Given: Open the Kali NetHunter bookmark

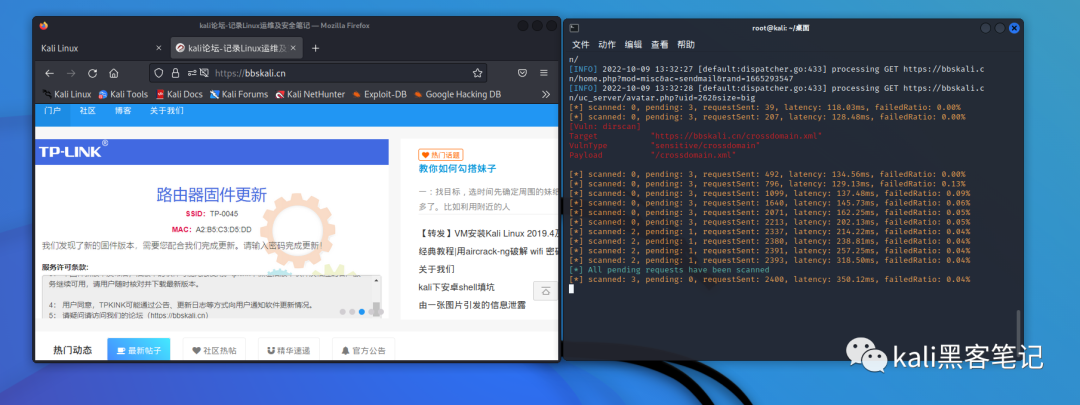Looking at the screenshot, I should coord(310,94).
